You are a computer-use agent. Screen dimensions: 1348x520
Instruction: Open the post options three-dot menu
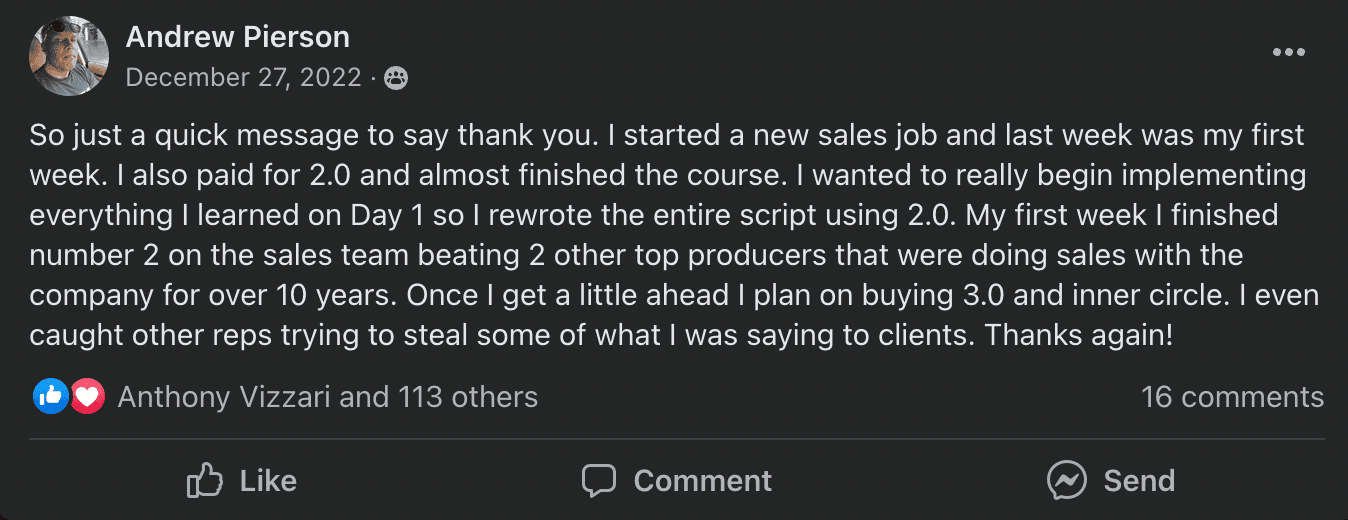[1288, 53]
